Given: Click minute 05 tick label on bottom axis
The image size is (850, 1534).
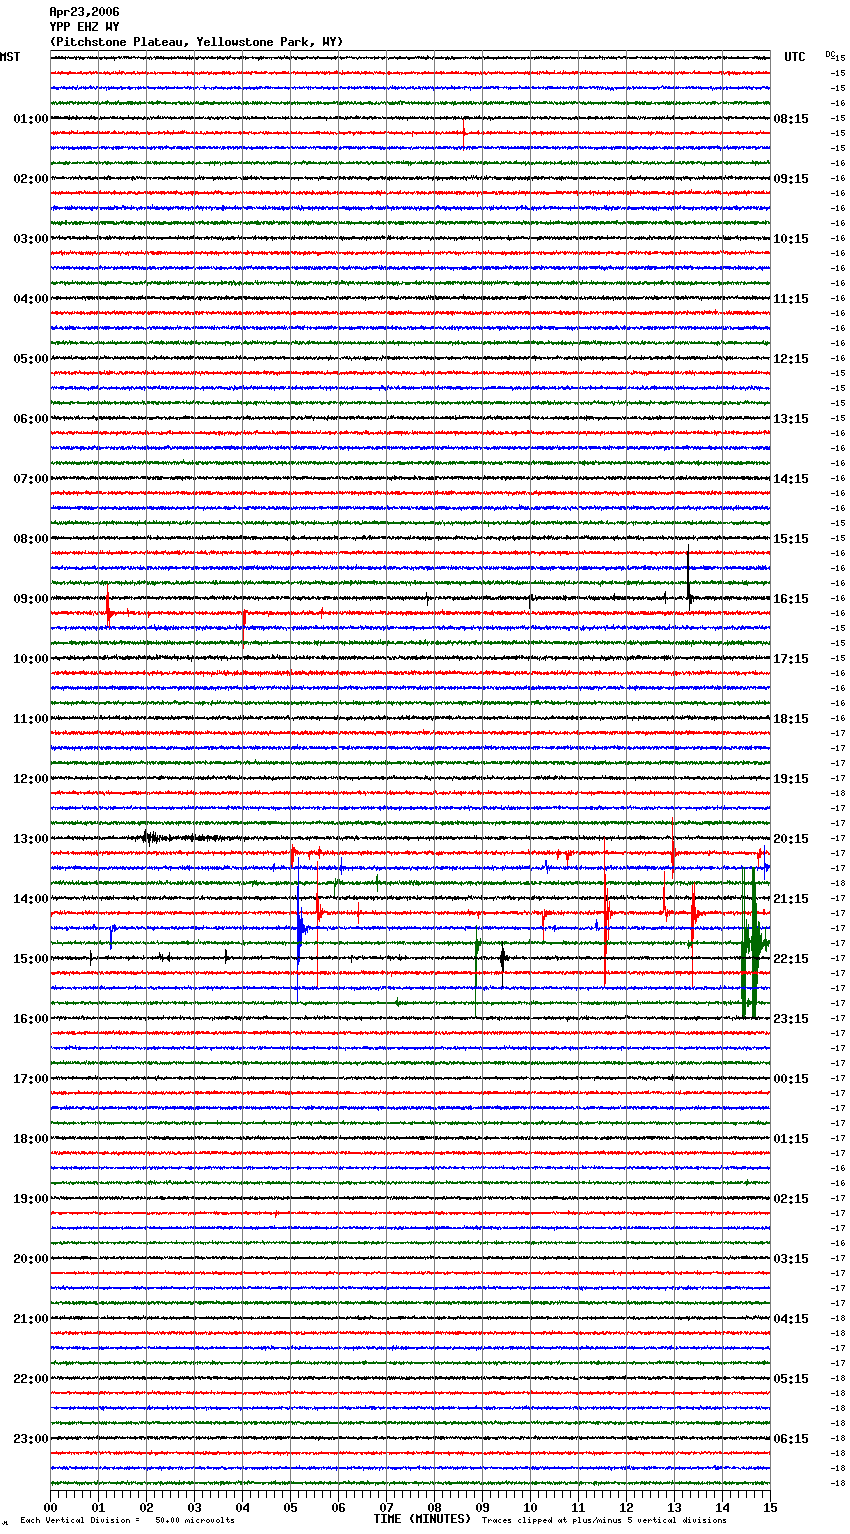Looking at the screenshot, I should coord(291,1507).
